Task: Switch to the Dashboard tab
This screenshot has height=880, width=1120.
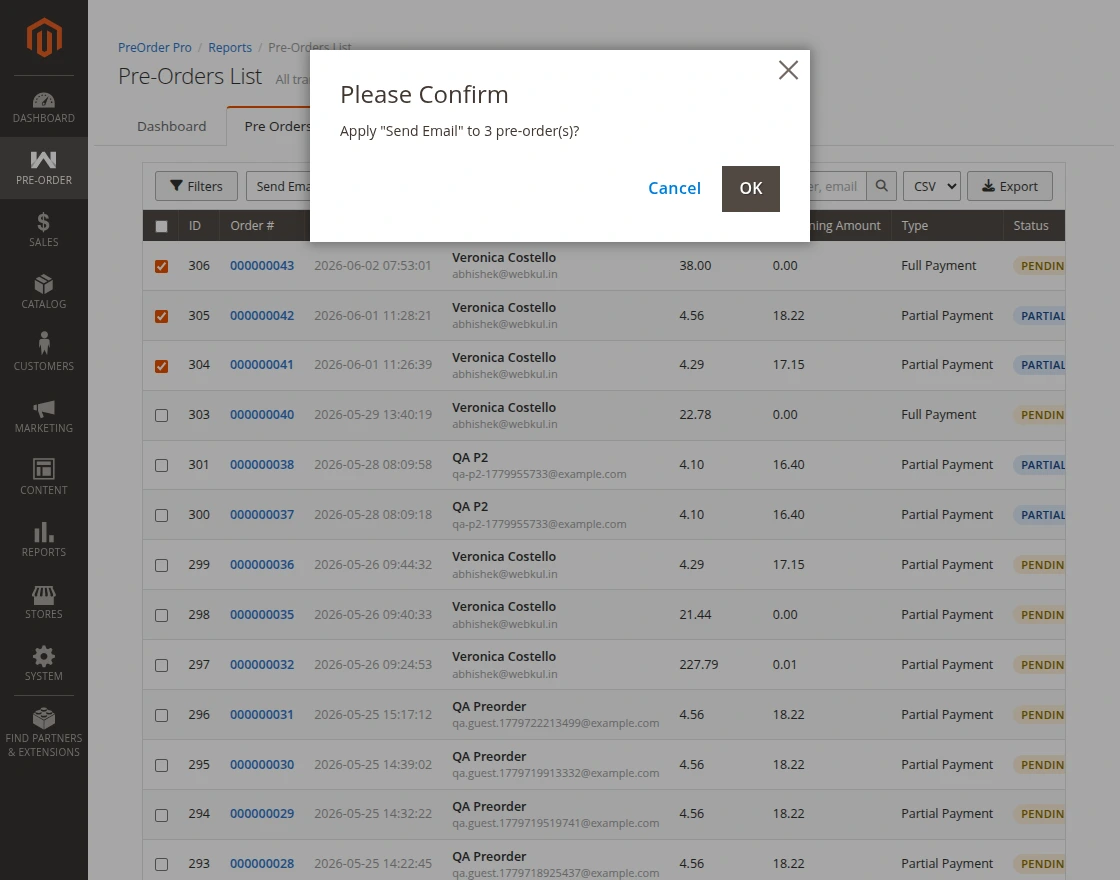Action: 171,126
